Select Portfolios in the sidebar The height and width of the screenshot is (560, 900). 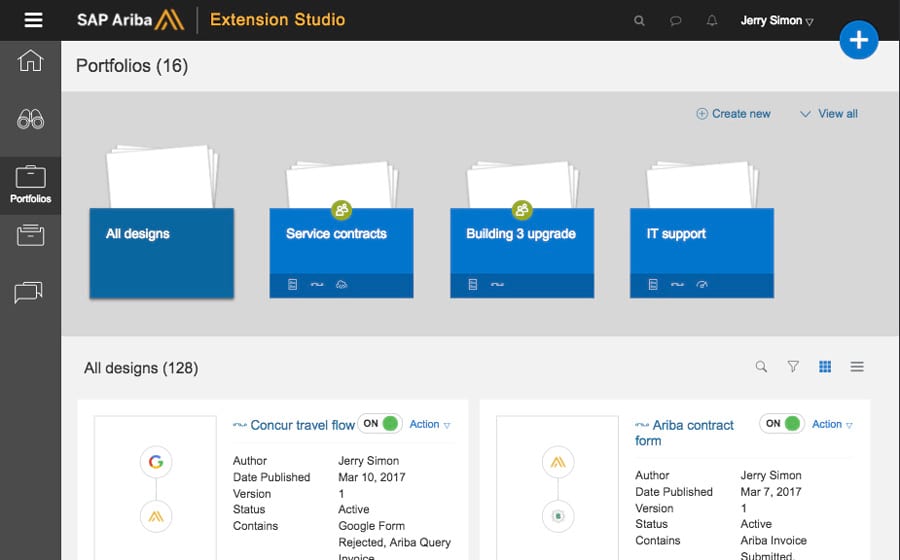30,185
